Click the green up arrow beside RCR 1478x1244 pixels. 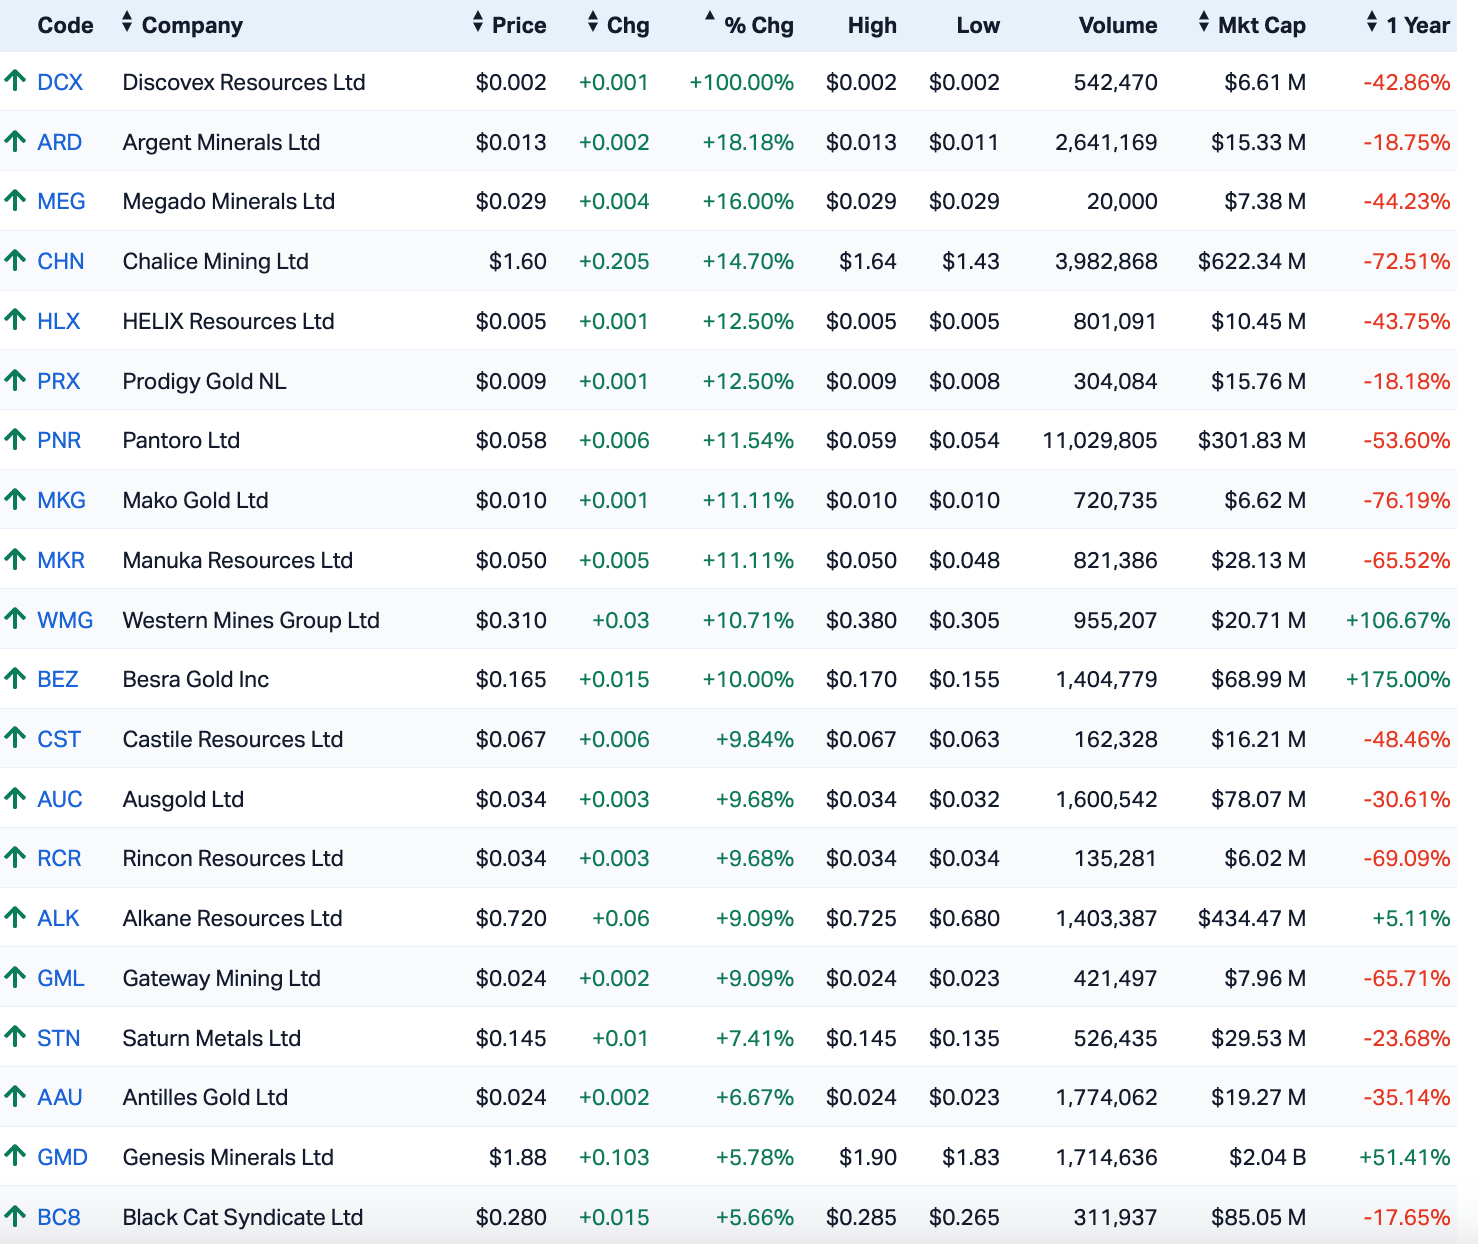14,857
